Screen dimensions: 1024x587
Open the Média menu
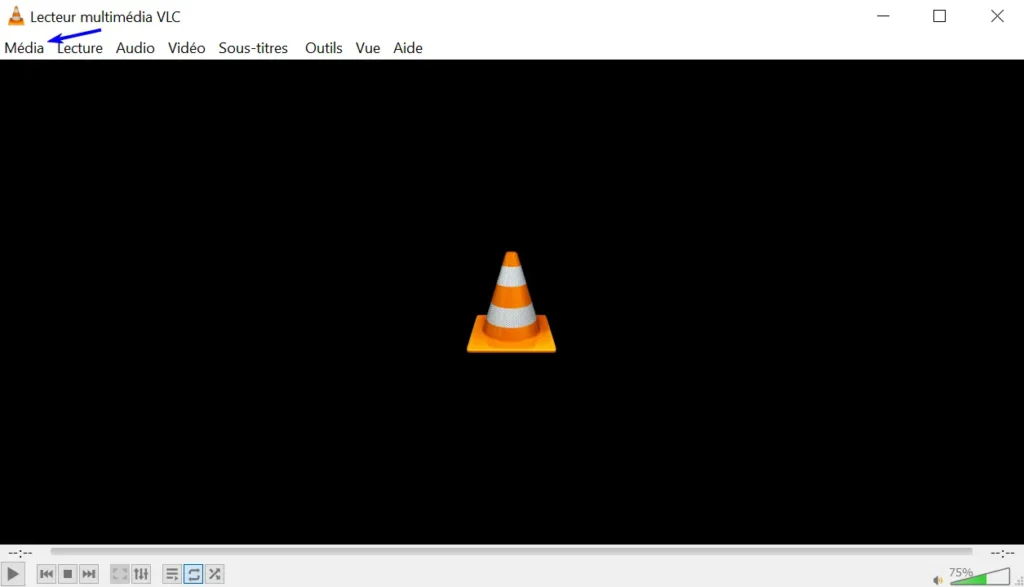[24, 47]
